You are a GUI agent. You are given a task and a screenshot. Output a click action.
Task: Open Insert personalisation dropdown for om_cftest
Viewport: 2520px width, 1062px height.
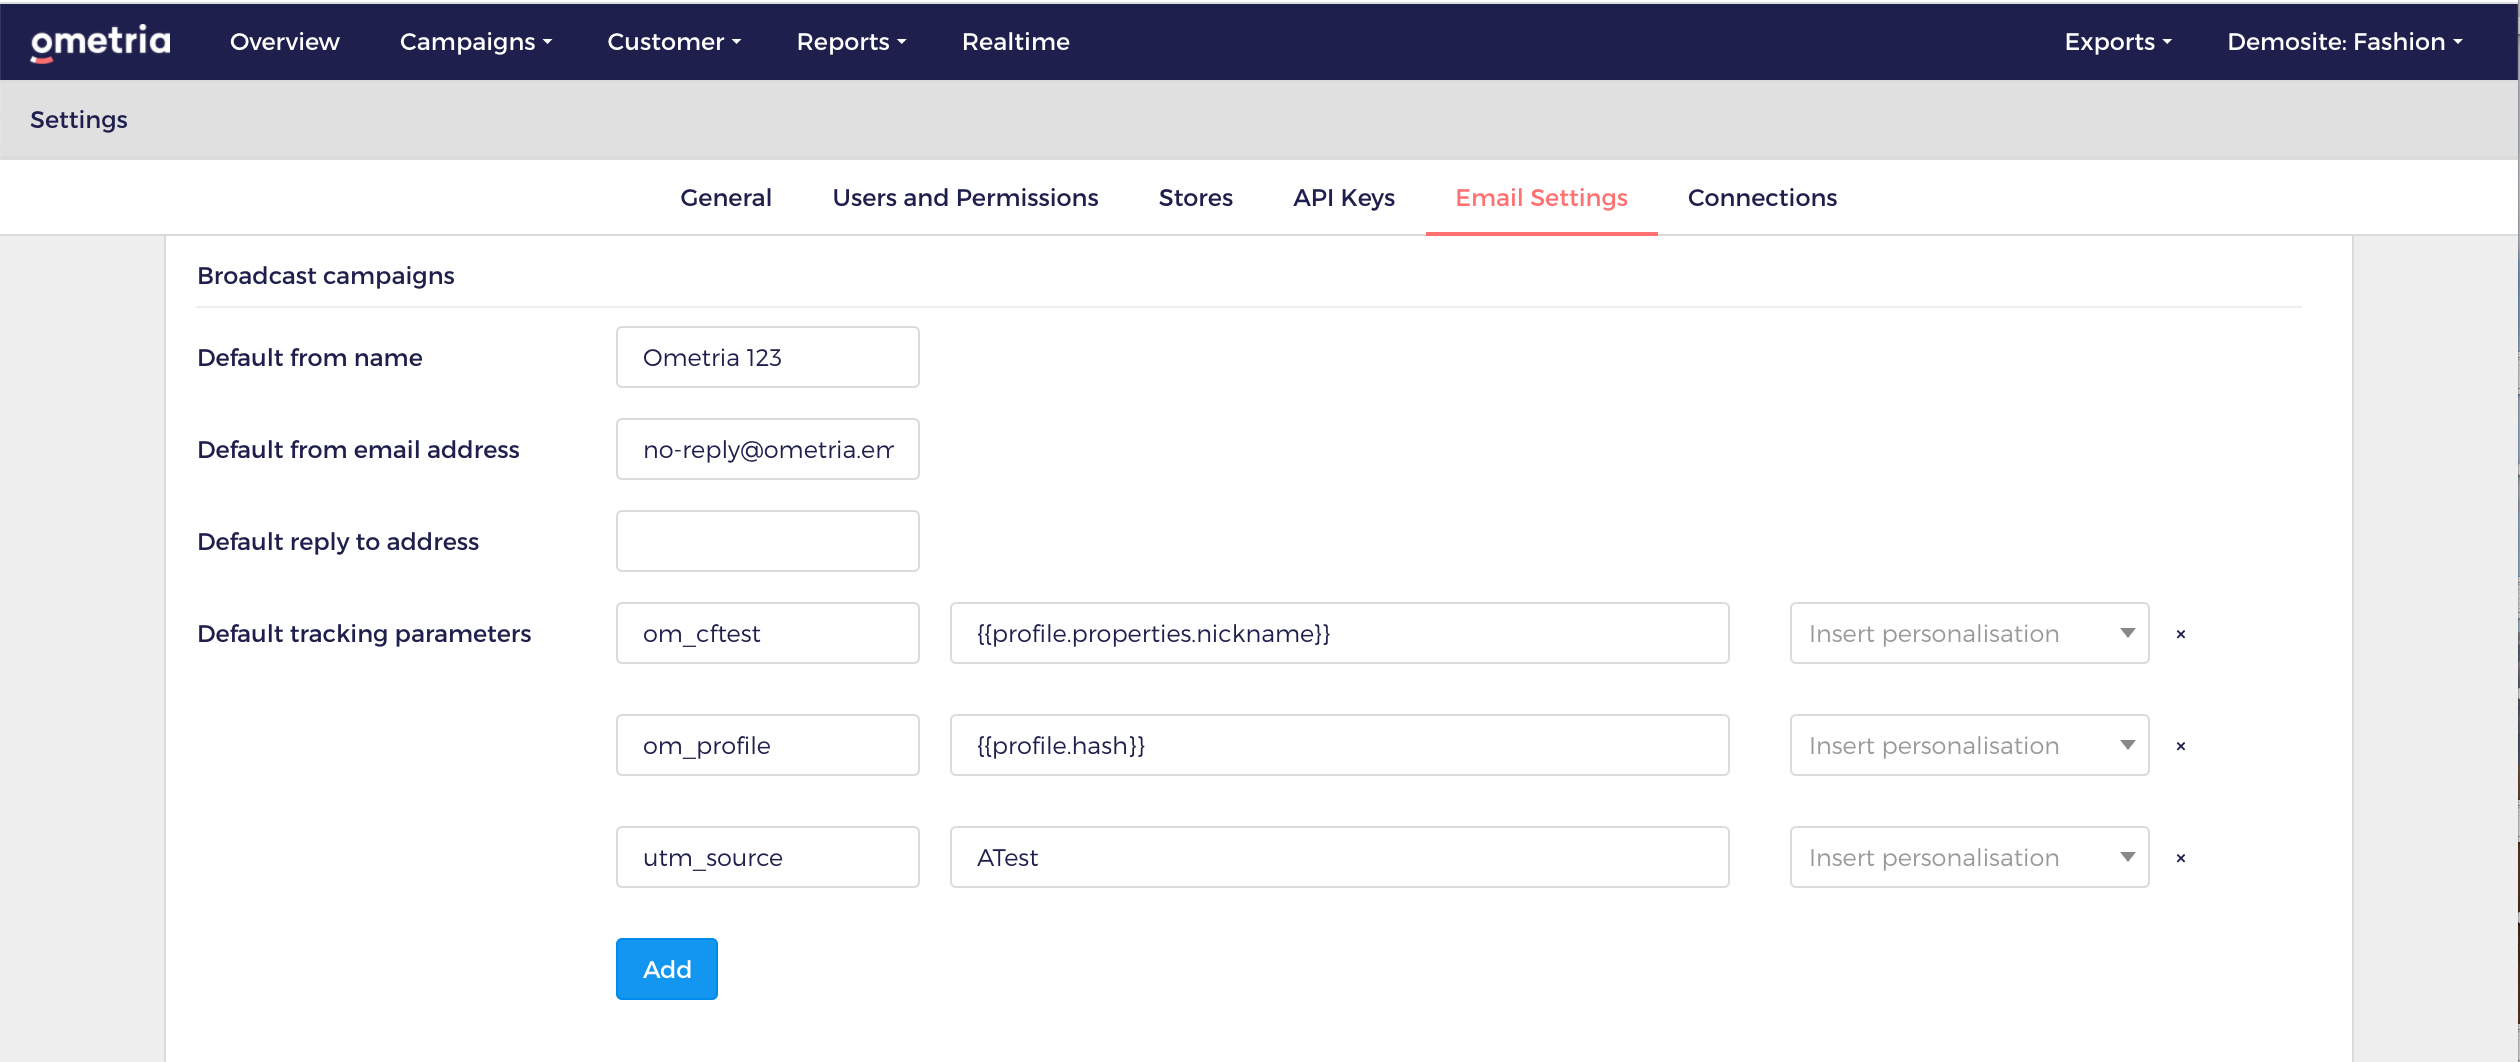pyautogui.click(x=1969, y=633)
